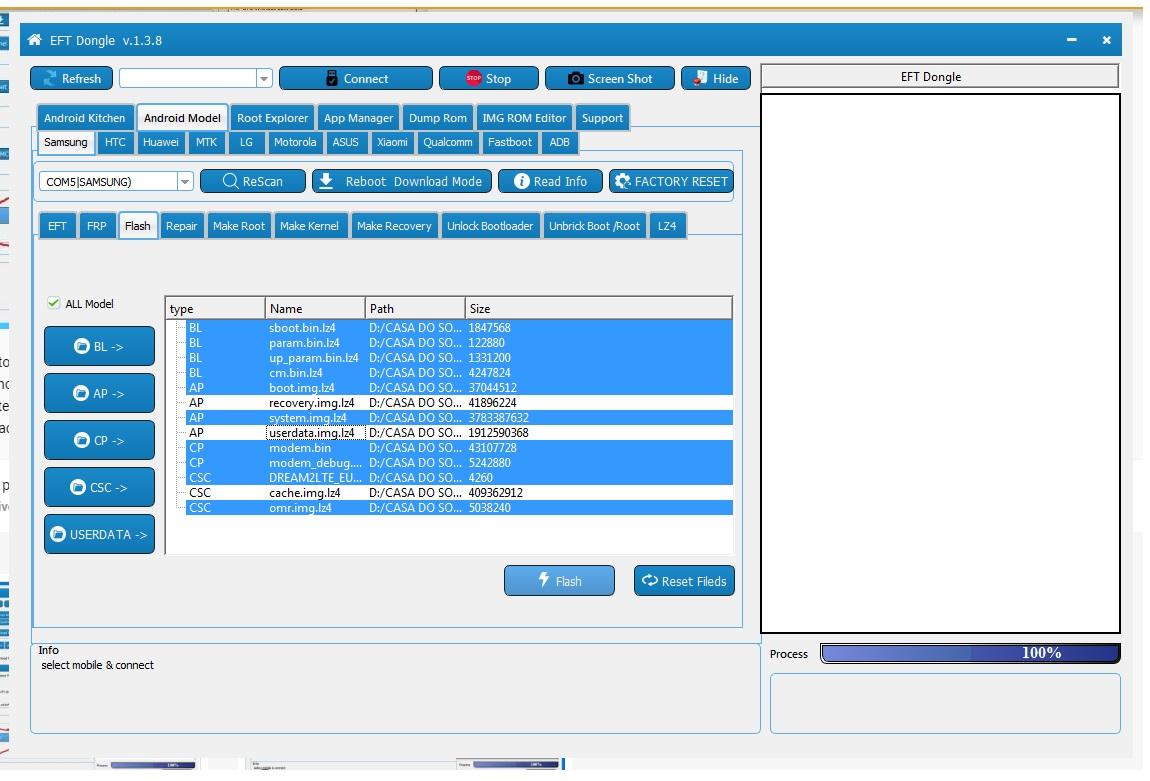This screenshot has width=1150, height=781.
Task: Select the Dump Rom tab
Action: coord(438,118)
